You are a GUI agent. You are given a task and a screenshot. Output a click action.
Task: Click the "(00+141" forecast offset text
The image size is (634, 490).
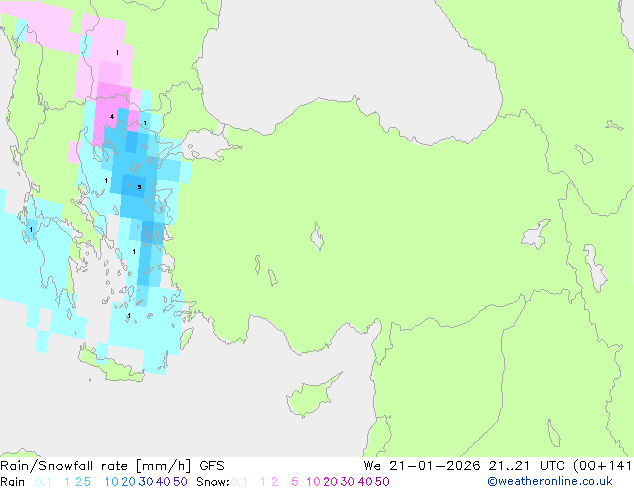(x=603, y=466)
